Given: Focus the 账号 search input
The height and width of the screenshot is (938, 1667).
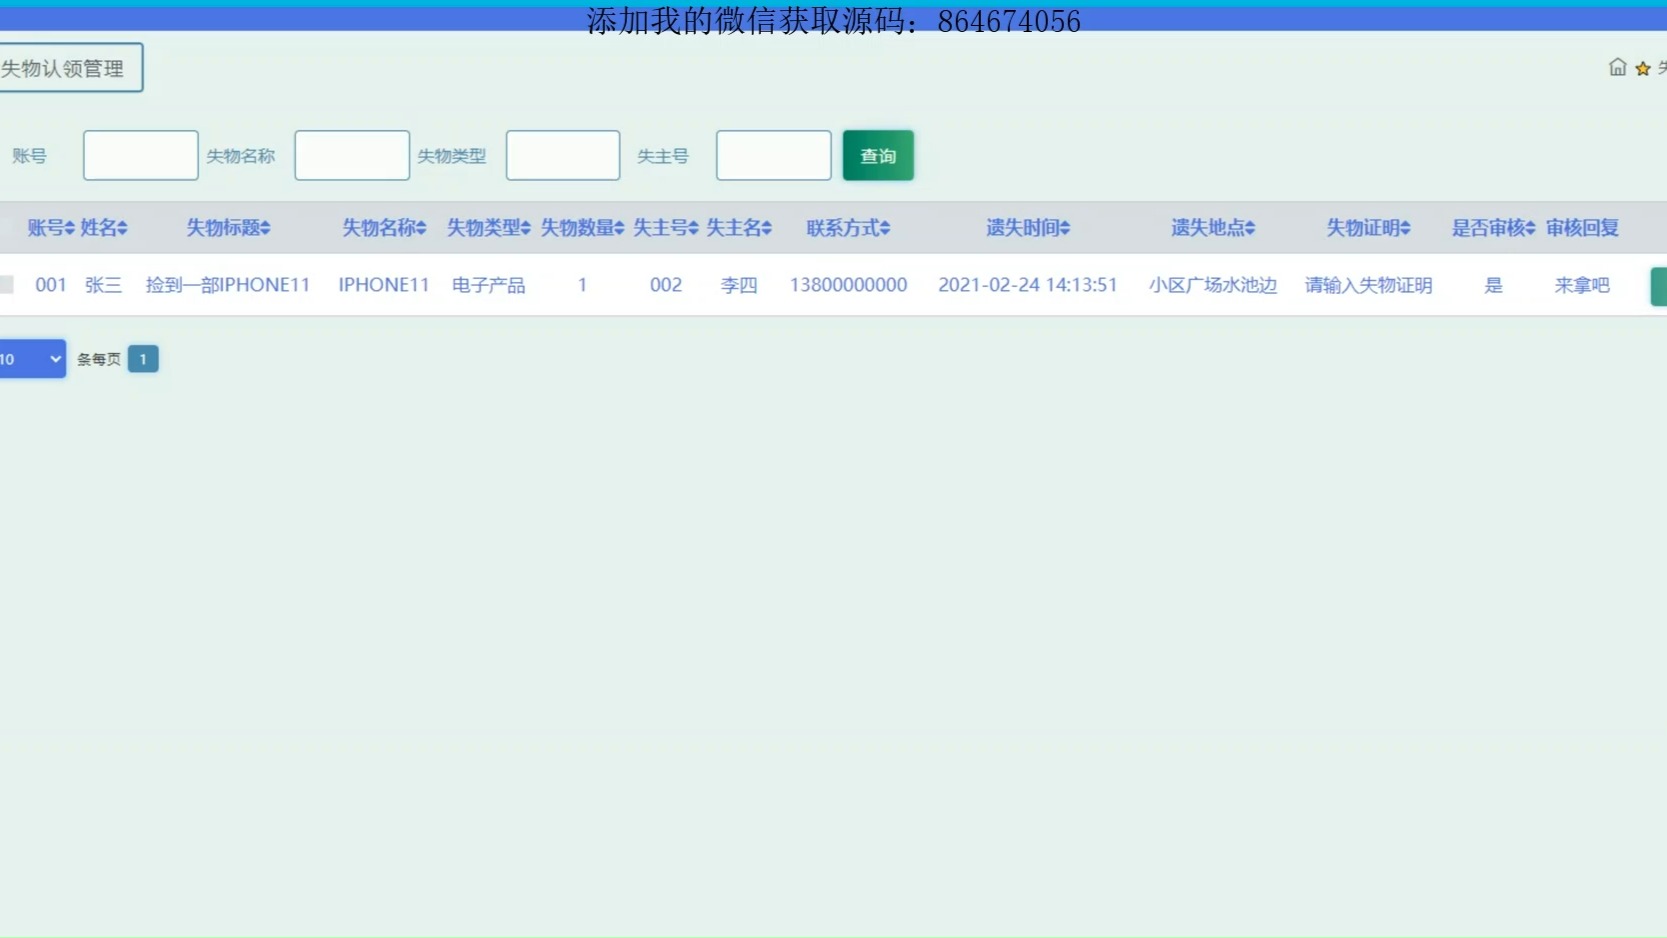Looking at the screenshot, I should click(x=141, y=155).
